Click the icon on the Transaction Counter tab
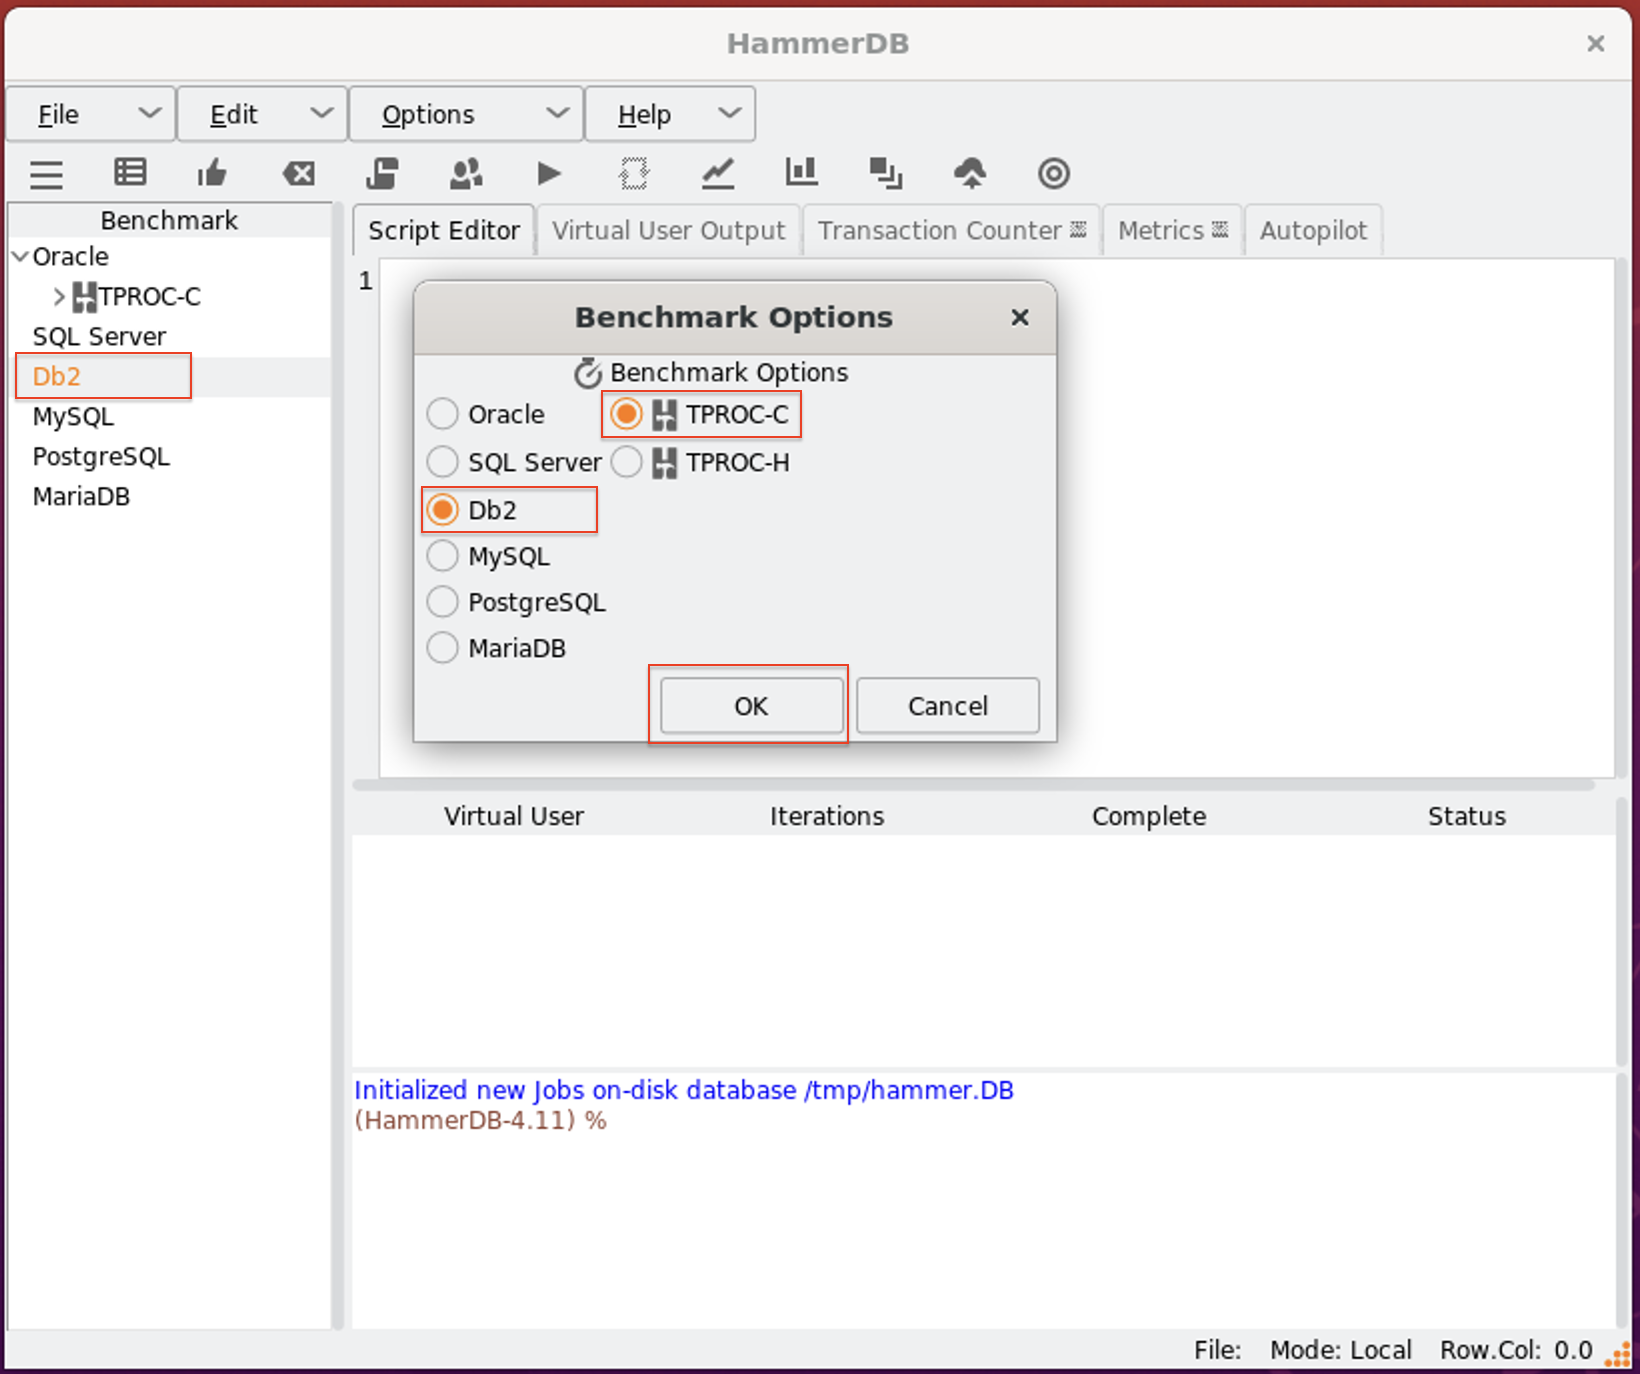1640x1374 pixels. [x=1078, y=230]
